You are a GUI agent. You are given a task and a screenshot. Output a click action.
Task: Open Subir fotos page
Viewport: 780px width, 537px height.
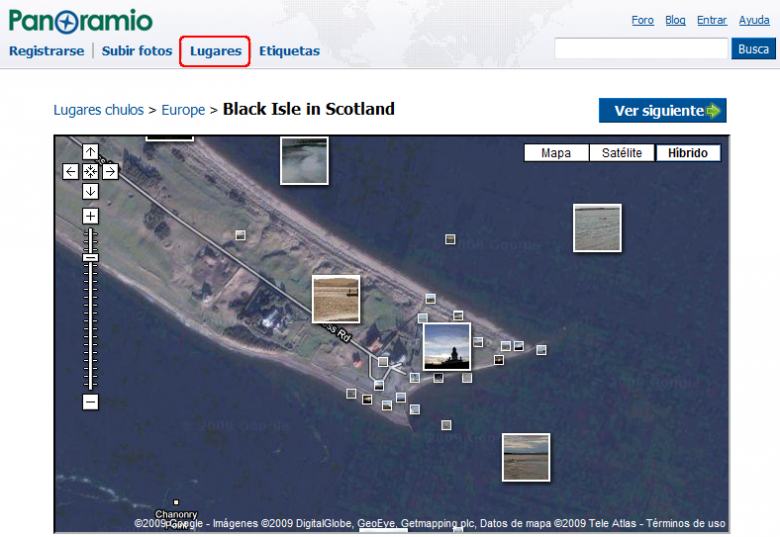click(137, 51)
